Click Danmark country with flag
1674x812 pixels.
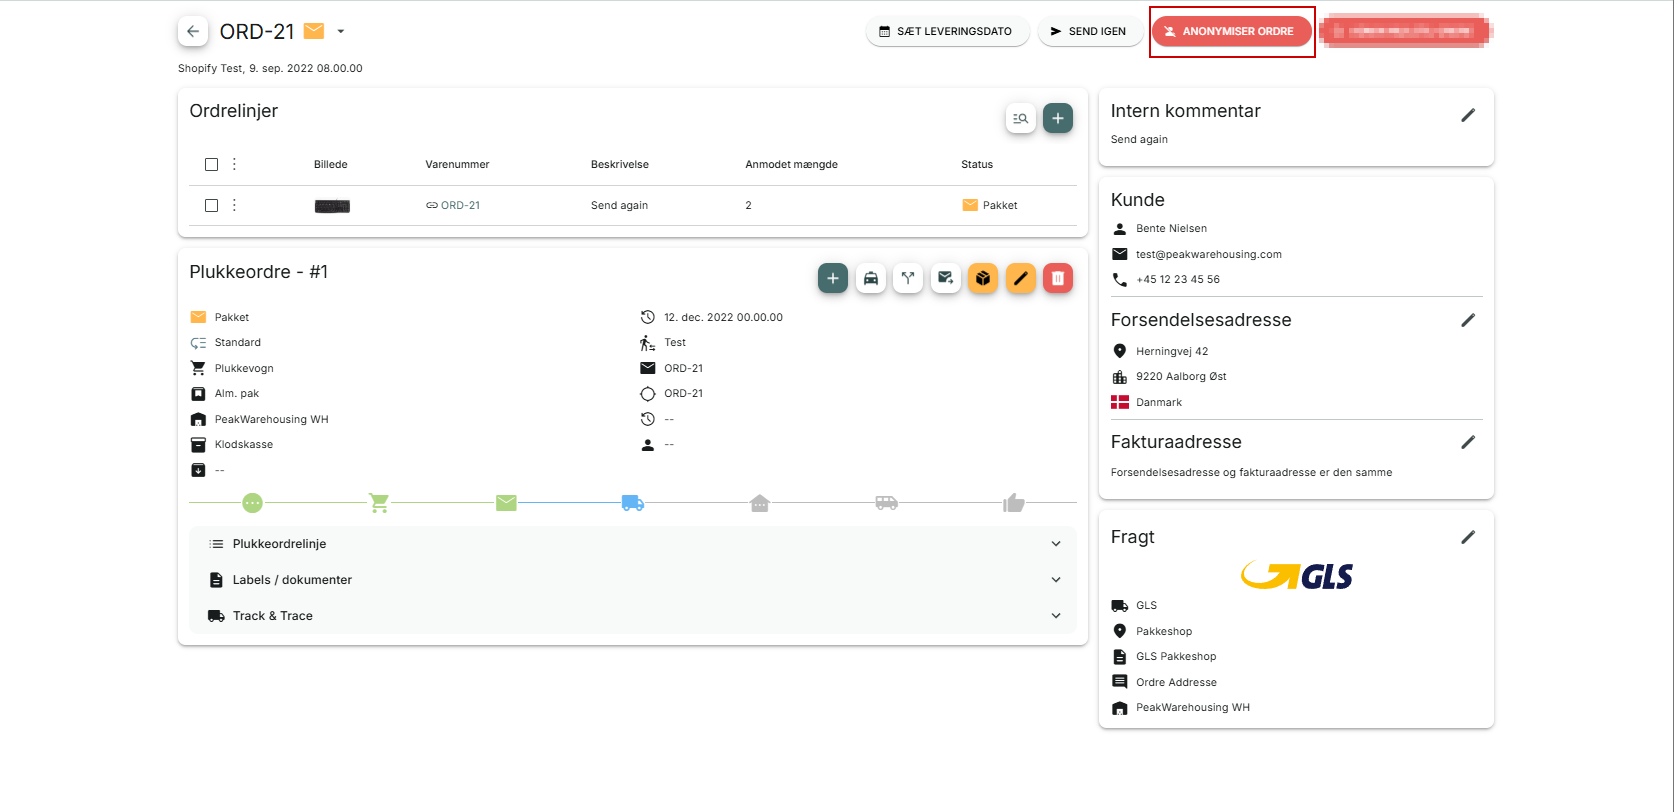(x=1147, y=402)
